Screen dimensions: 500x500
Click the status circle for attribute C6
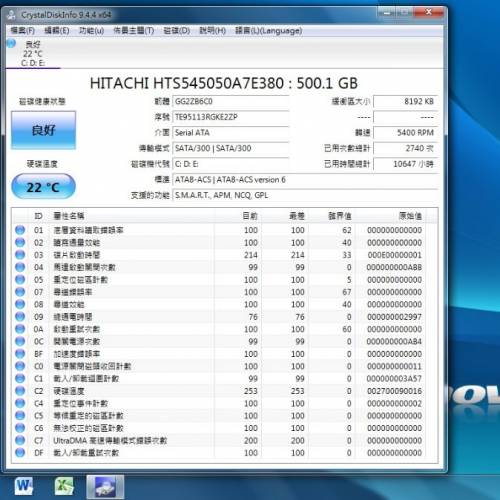coord(20,428)
